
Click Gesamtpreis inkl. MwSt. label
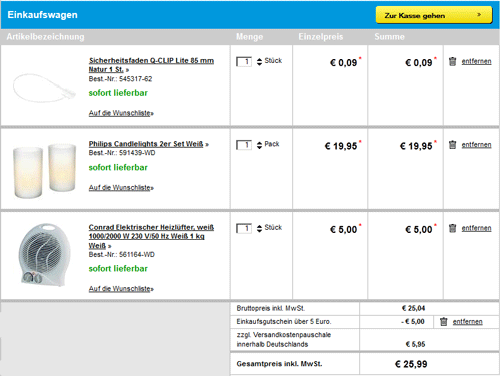(x=279, y=364)
